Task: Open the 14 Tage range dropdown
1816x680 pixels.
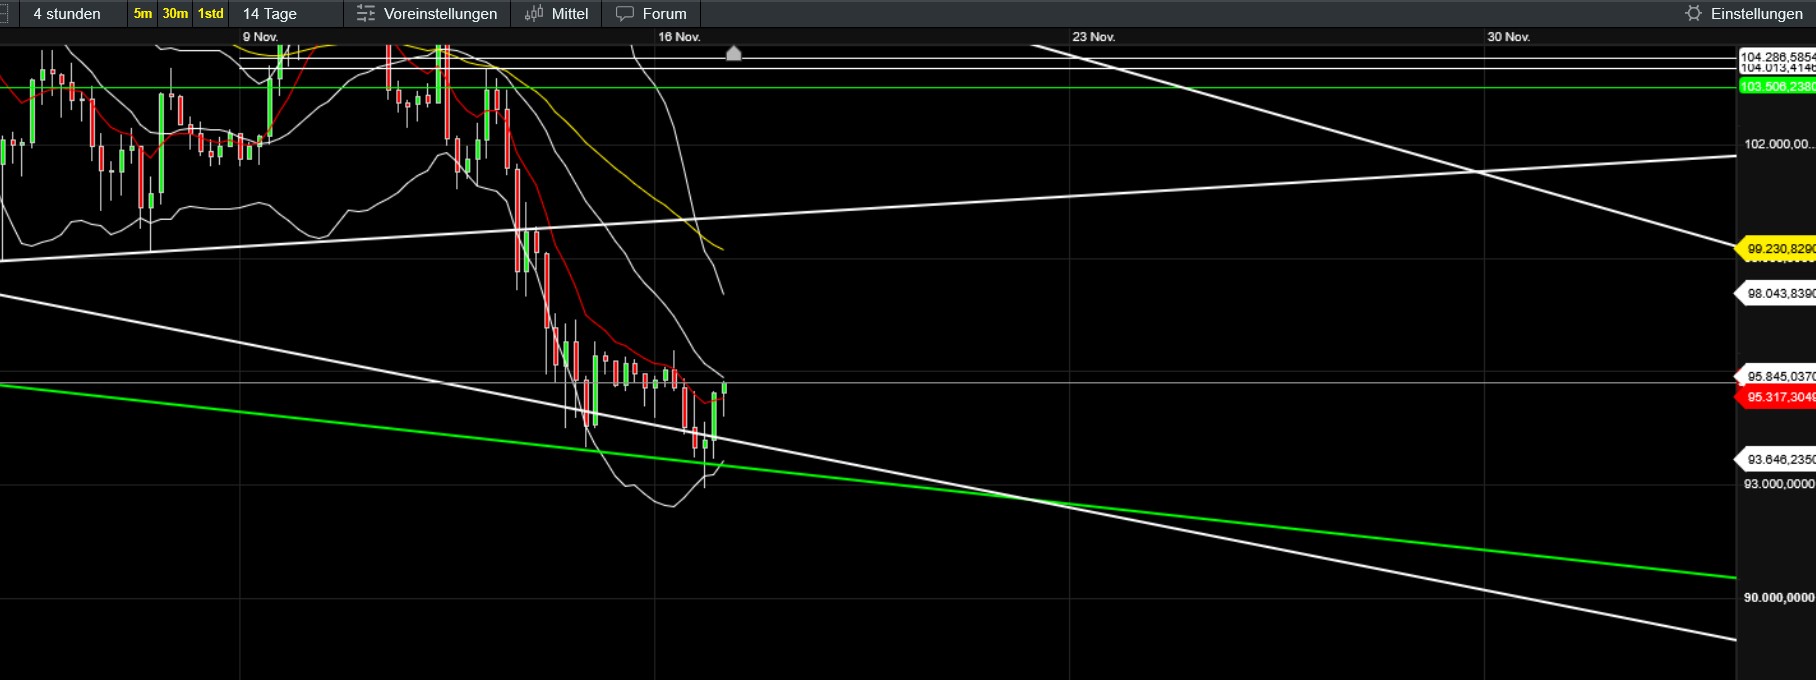Action: click(x=270, y=14)
